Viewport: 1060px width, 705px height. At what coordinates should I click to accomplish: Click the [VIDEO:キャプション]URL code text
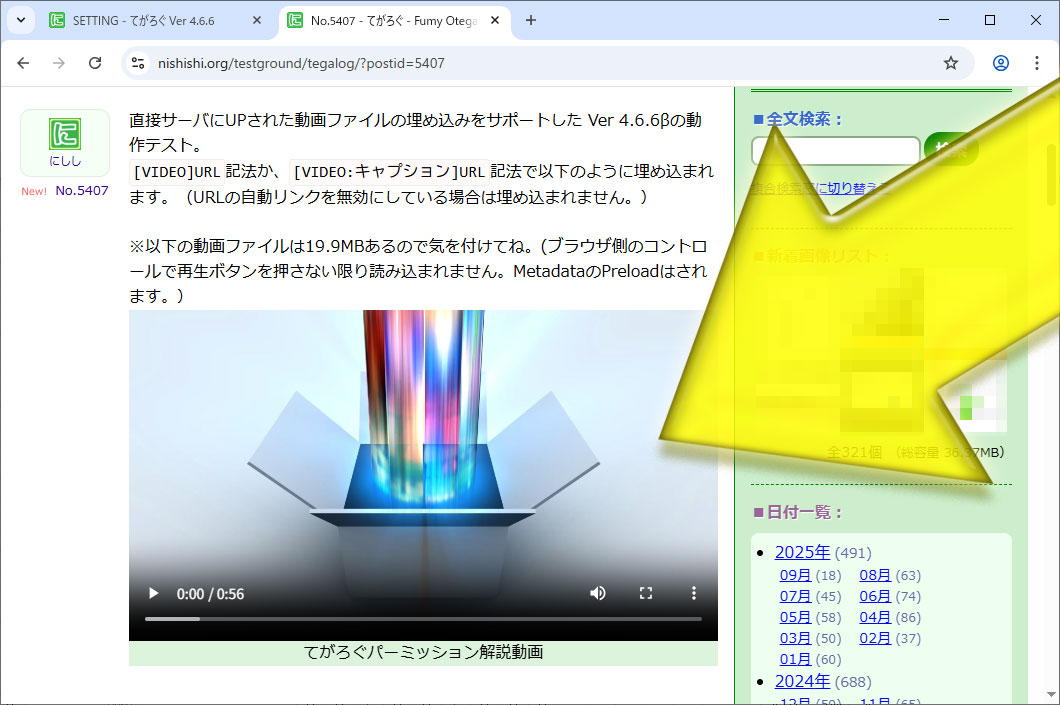(x=389, y=172)
